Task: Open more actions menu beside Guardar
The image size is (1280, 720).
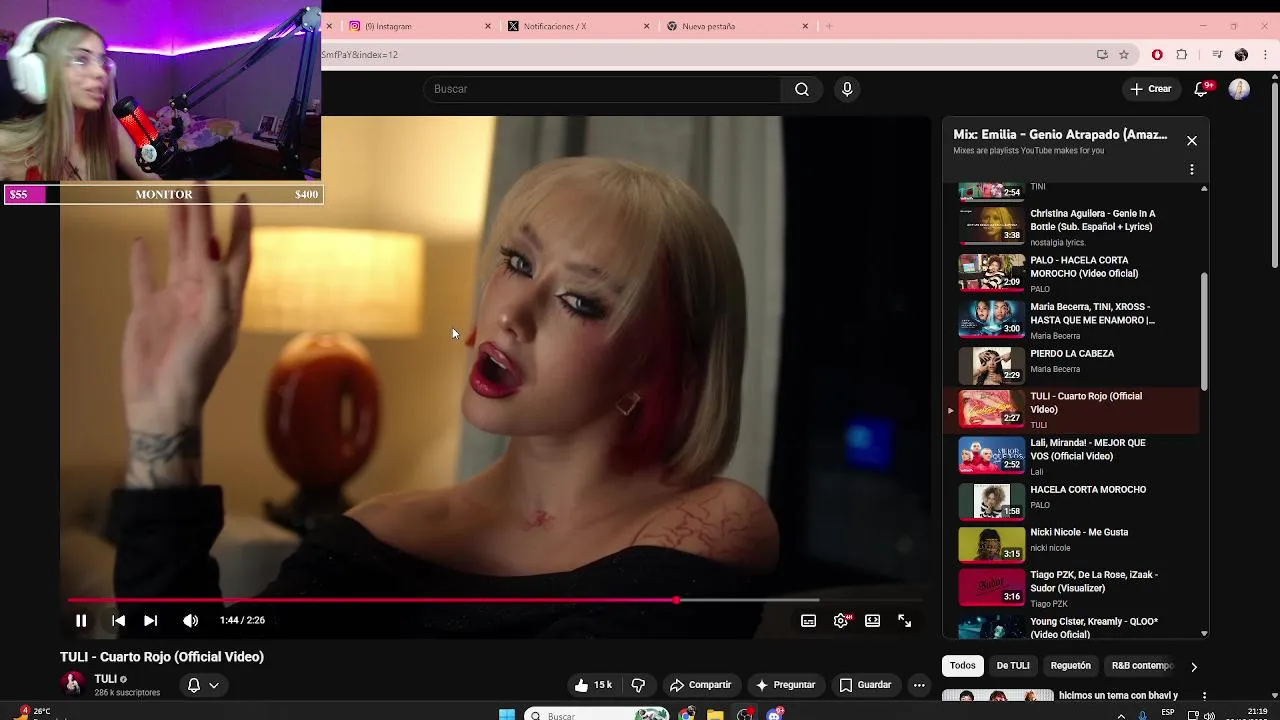Action: 919,685
